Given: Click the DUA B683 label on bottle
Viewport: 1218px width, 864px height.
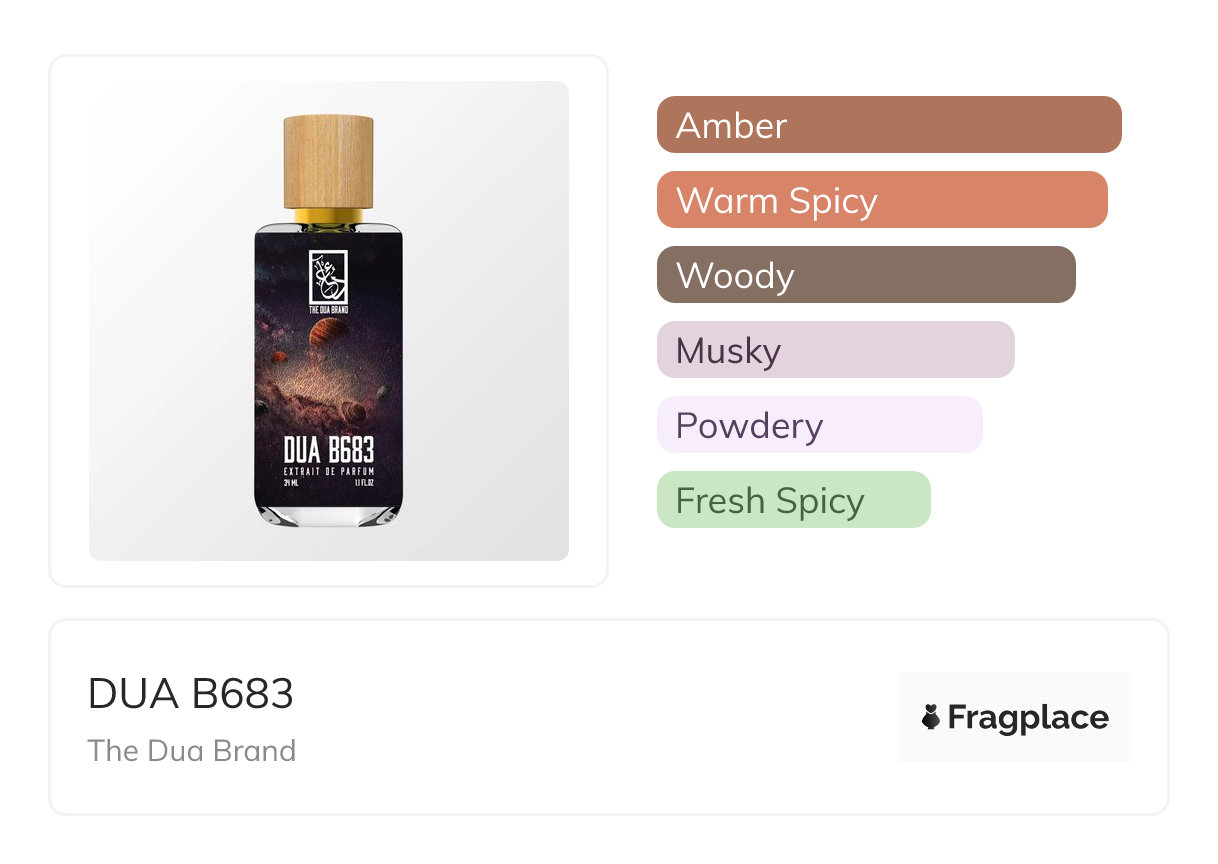Looking at the screenshot, I should (329, 451).
